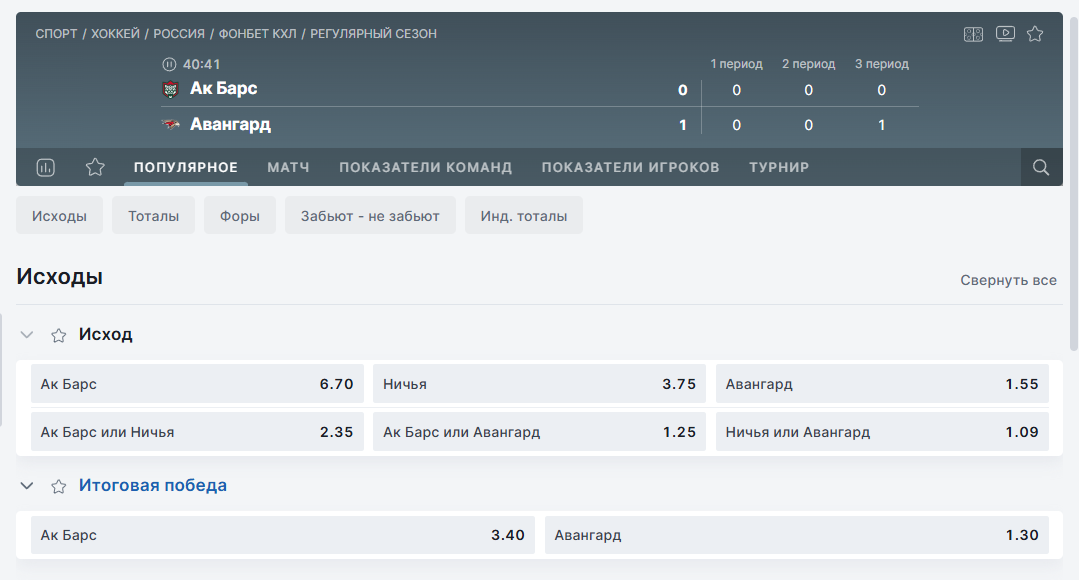Screen dimensions: 1079x580
Task: Open the ПОКАЗАТЕЛИ ИГРОКОВ tab
Action: pyautogui.click(x=630, y=168)
